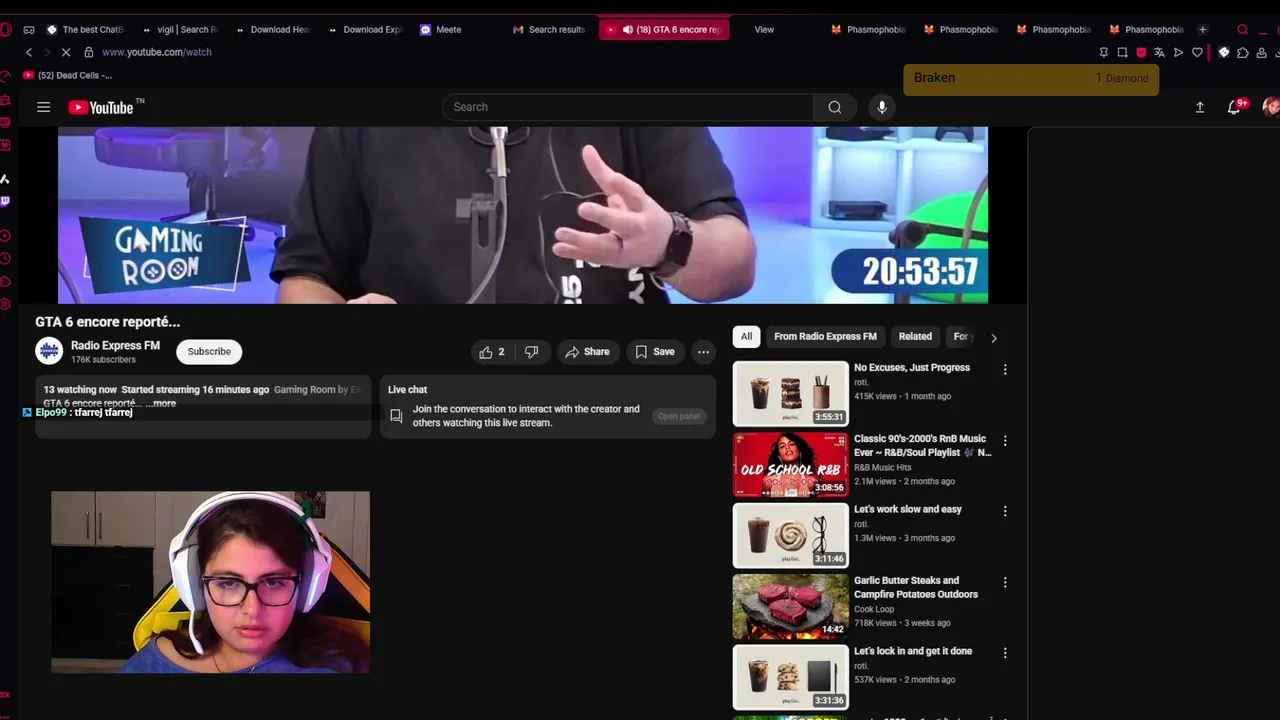
Task: Open options for Garlic Butter Steaks video
Action: pyautogui.click(x=1005, y=582)
